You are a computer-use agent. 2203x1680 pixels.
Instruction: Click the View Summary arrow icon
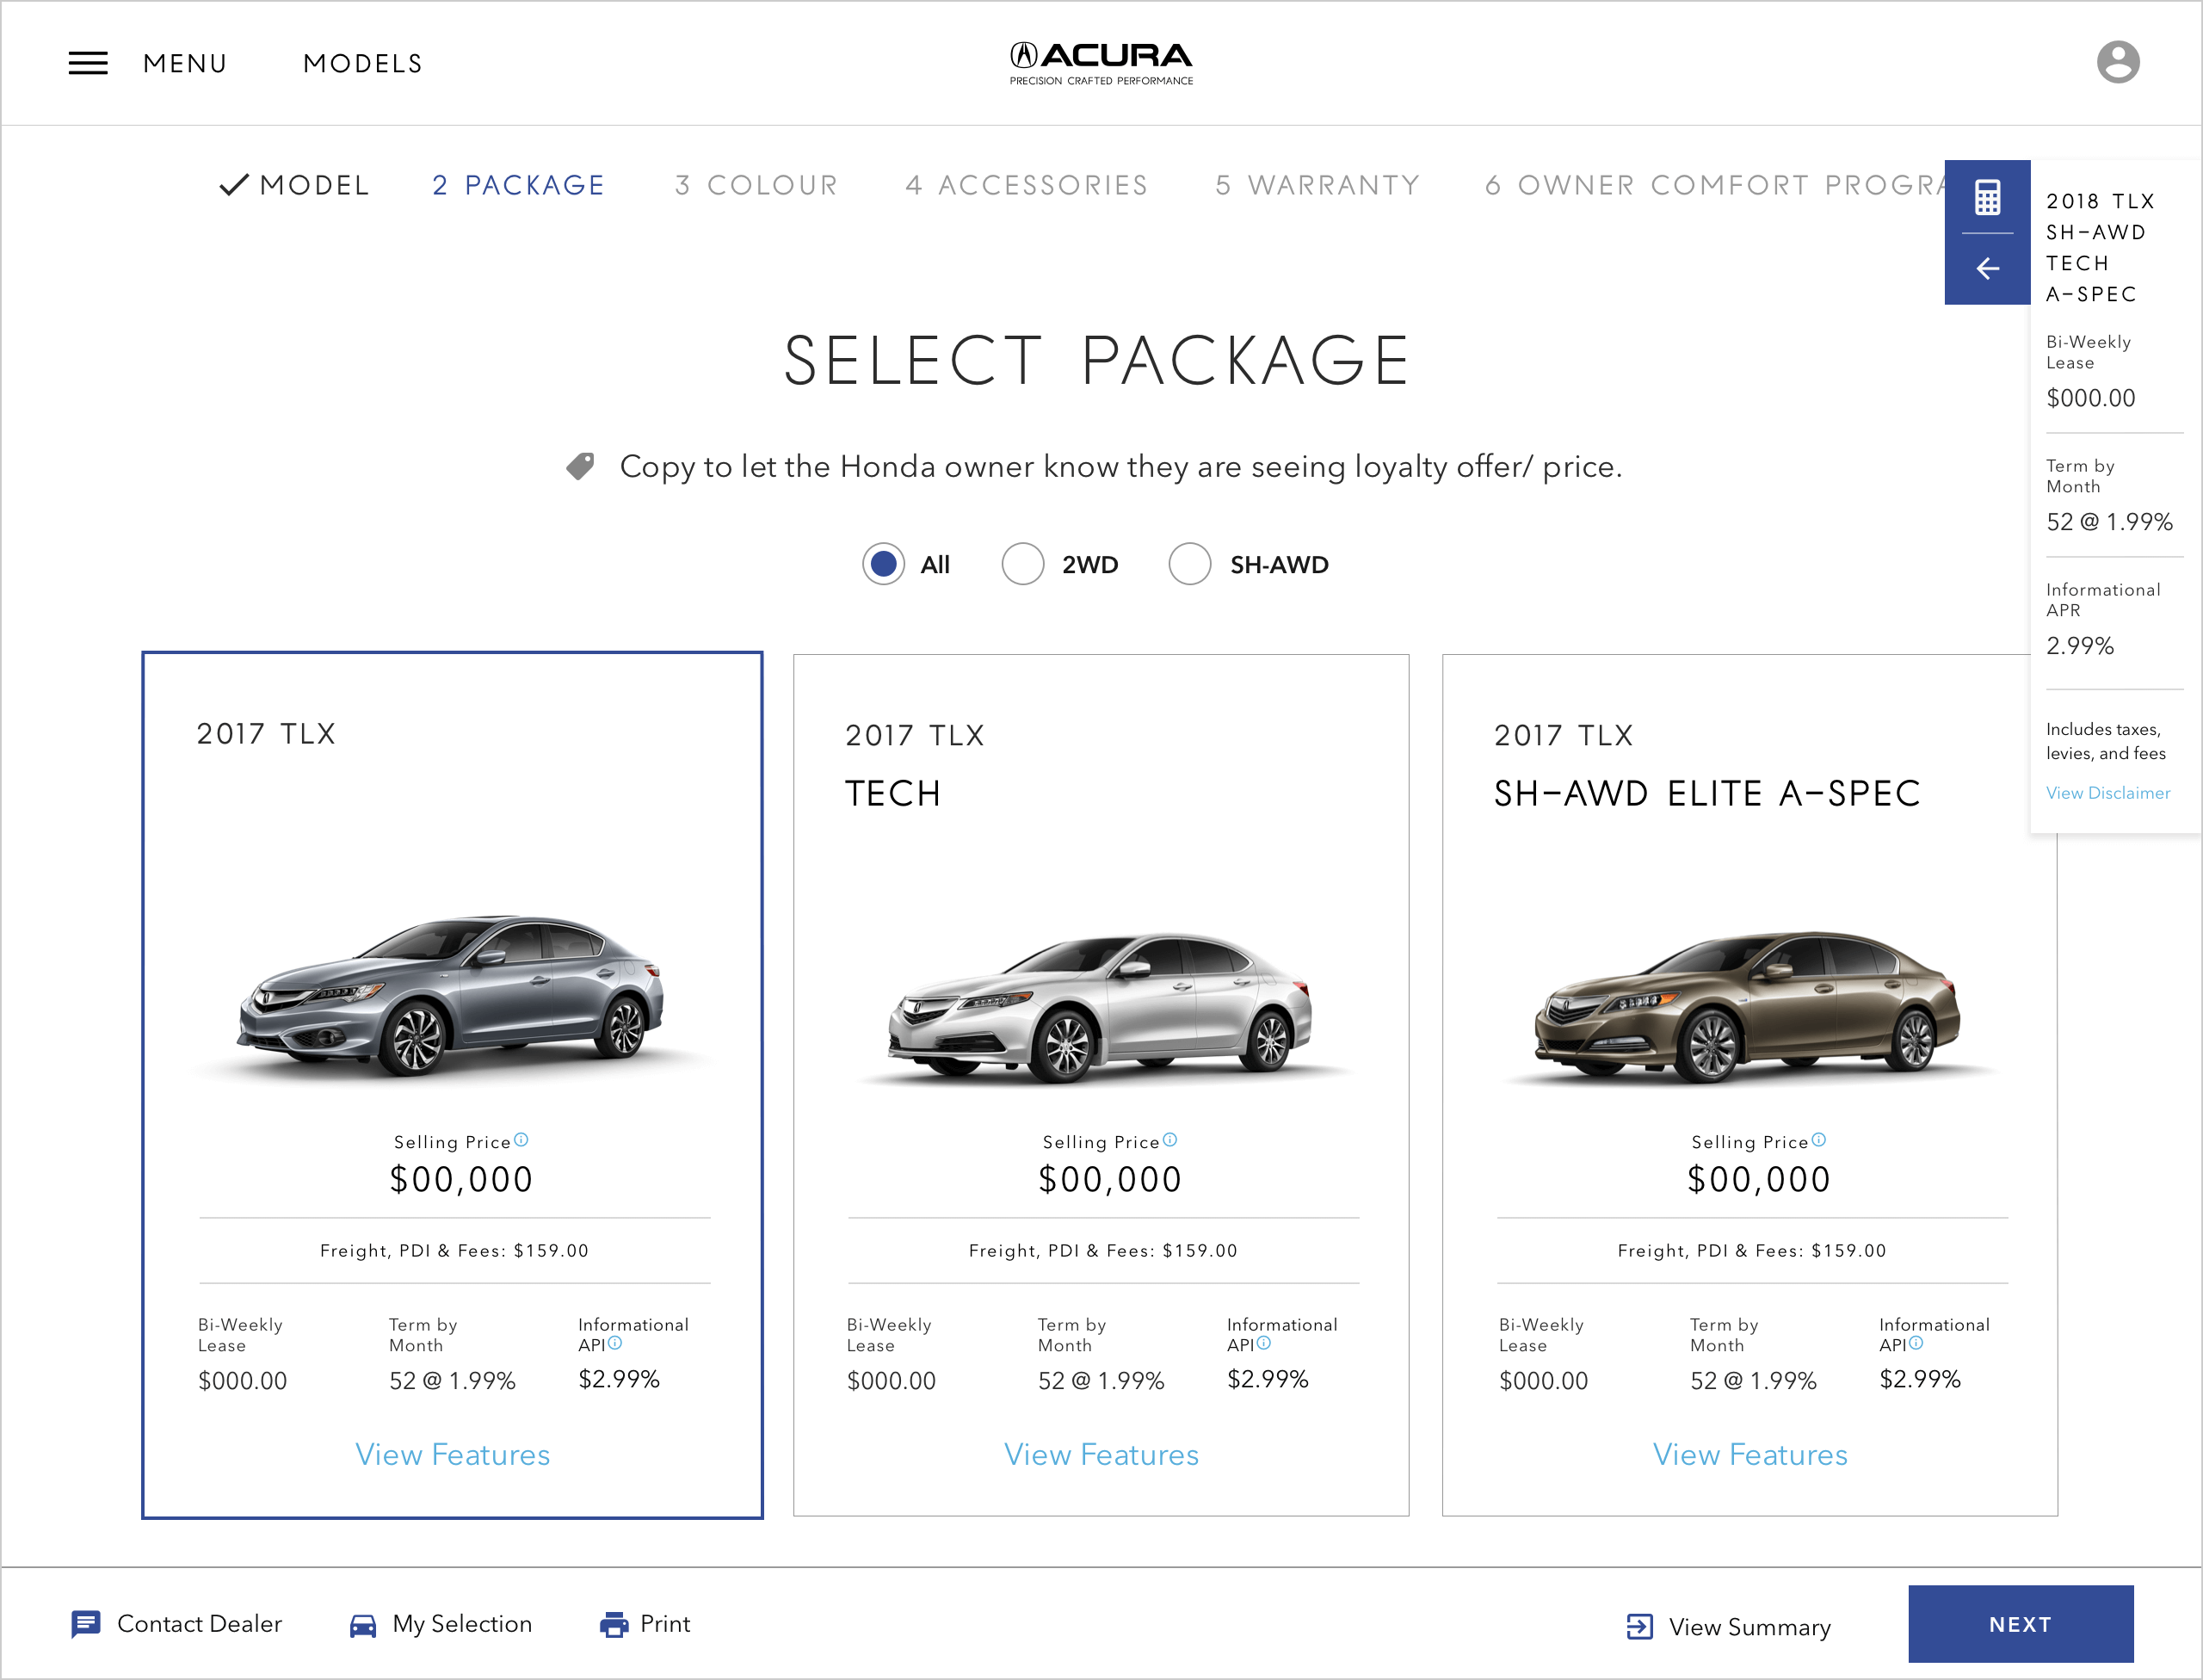[x=1639, y=1626]
